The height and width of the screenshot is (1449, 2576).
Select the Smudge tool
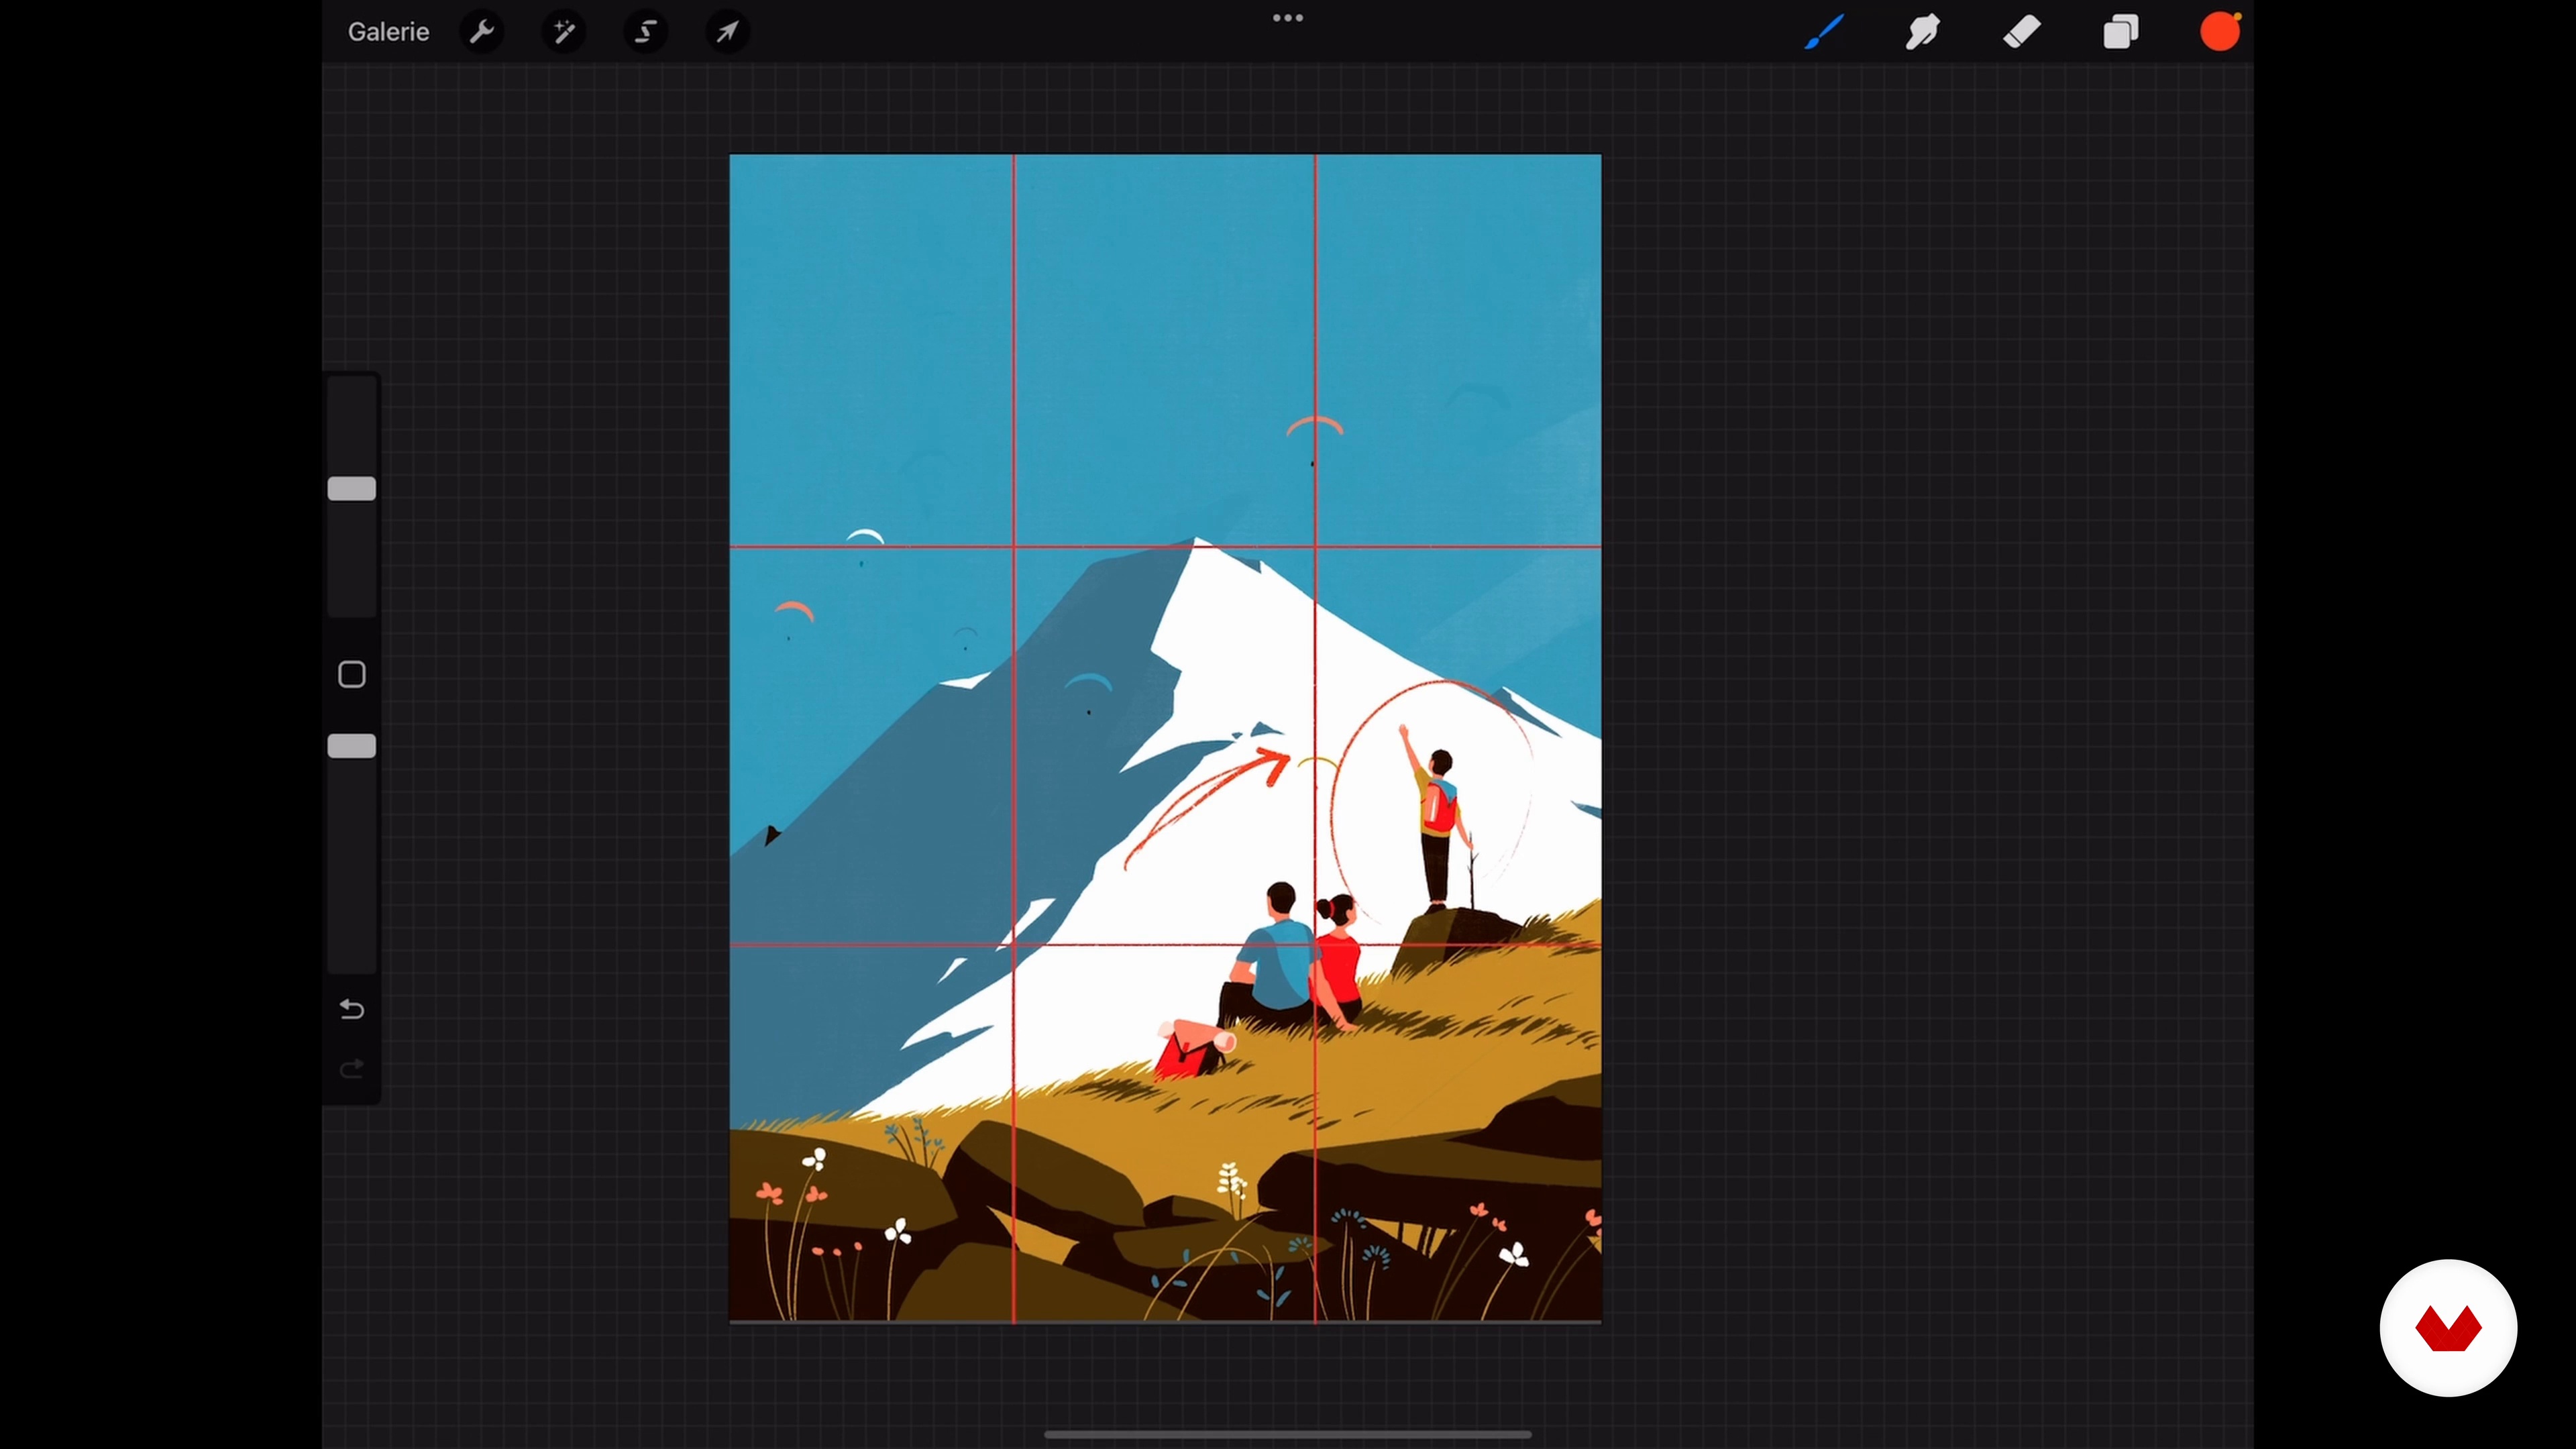pyautogui.click(x=1922, y=32)
